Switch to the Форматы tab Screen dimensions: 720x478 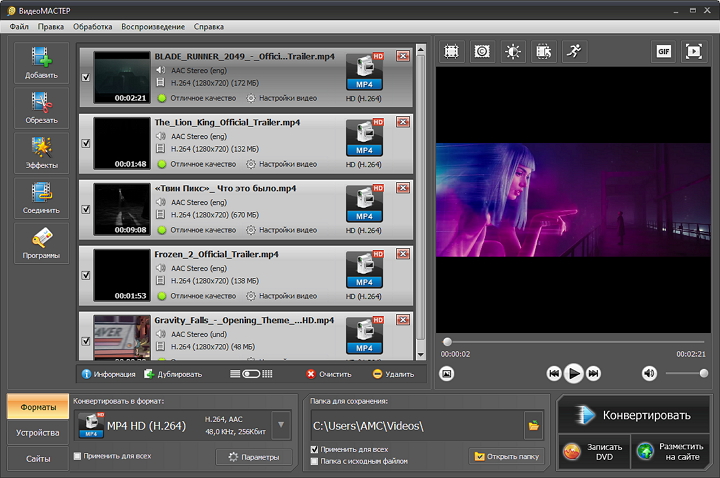pyautogui.click(x=38, y=407)
